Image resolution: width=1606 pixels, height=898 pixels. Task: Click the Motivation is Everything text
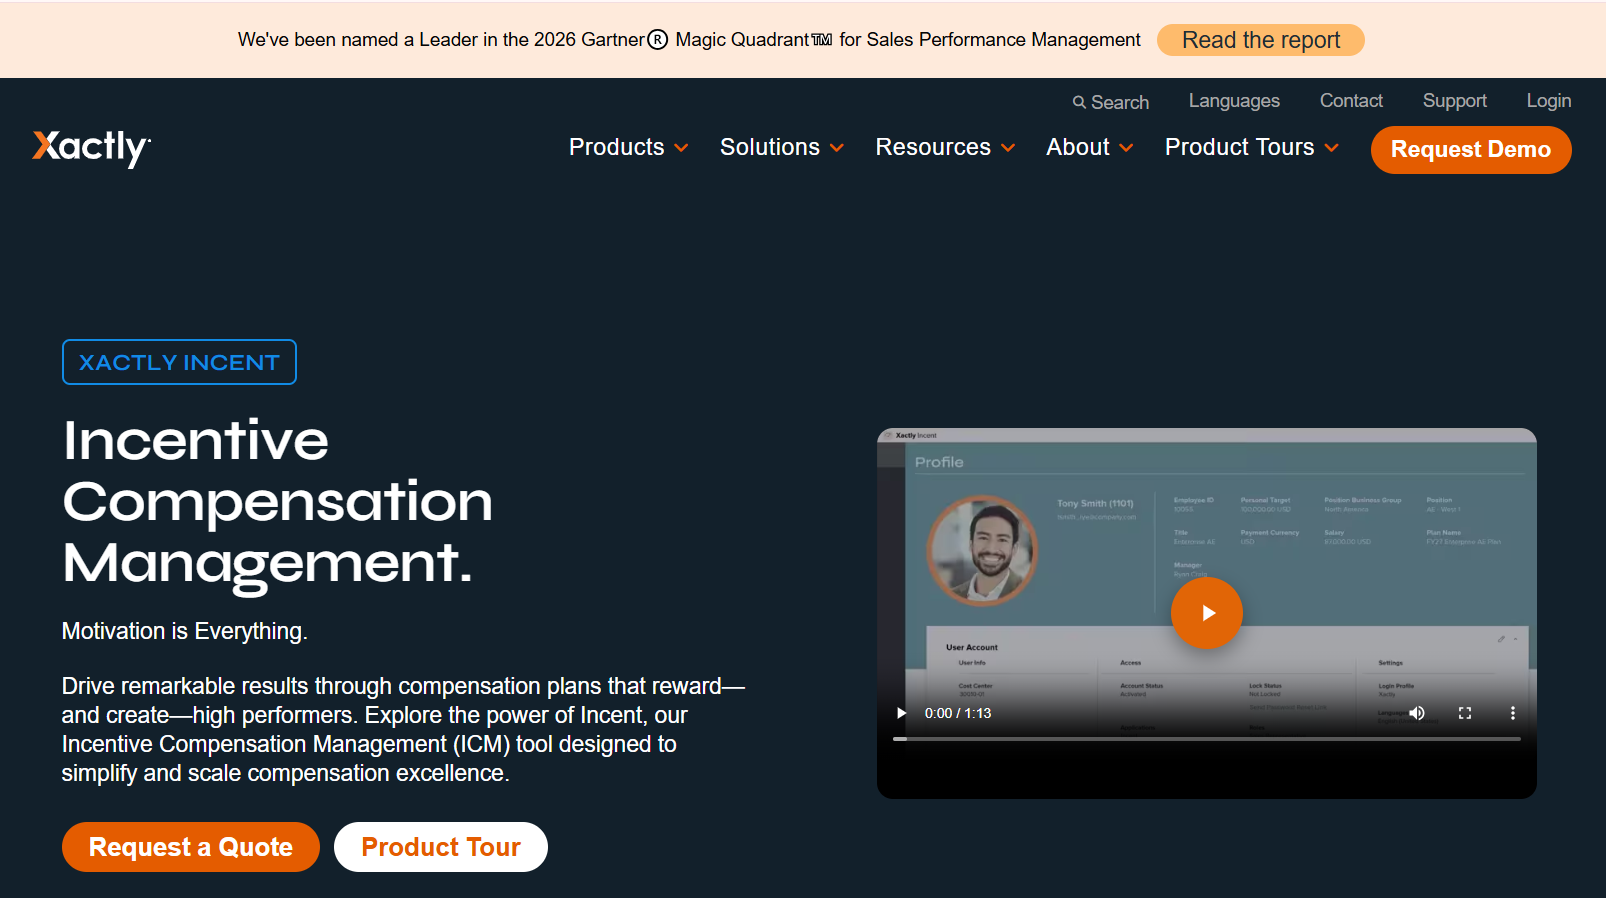click(x=185, y=631)
